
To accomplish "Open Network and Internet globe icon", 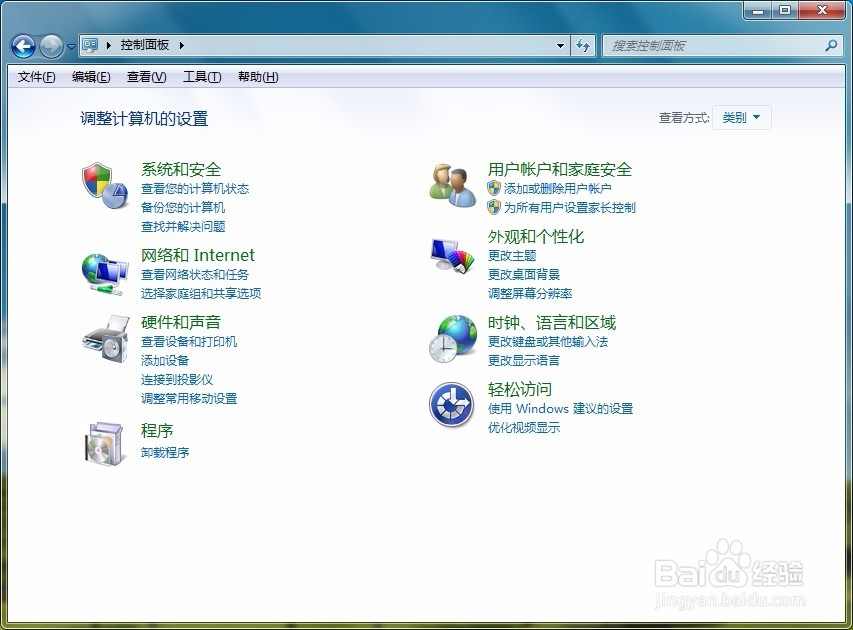I will [x=105, y=275].
